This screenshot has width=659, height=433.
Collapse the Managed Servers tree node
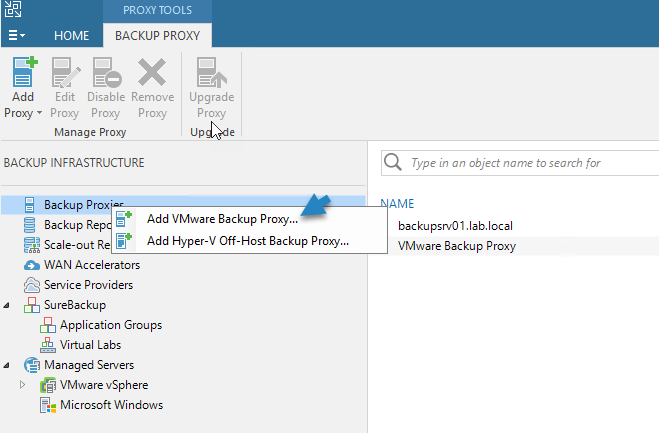pyautogui.click(x=7, y=365)
